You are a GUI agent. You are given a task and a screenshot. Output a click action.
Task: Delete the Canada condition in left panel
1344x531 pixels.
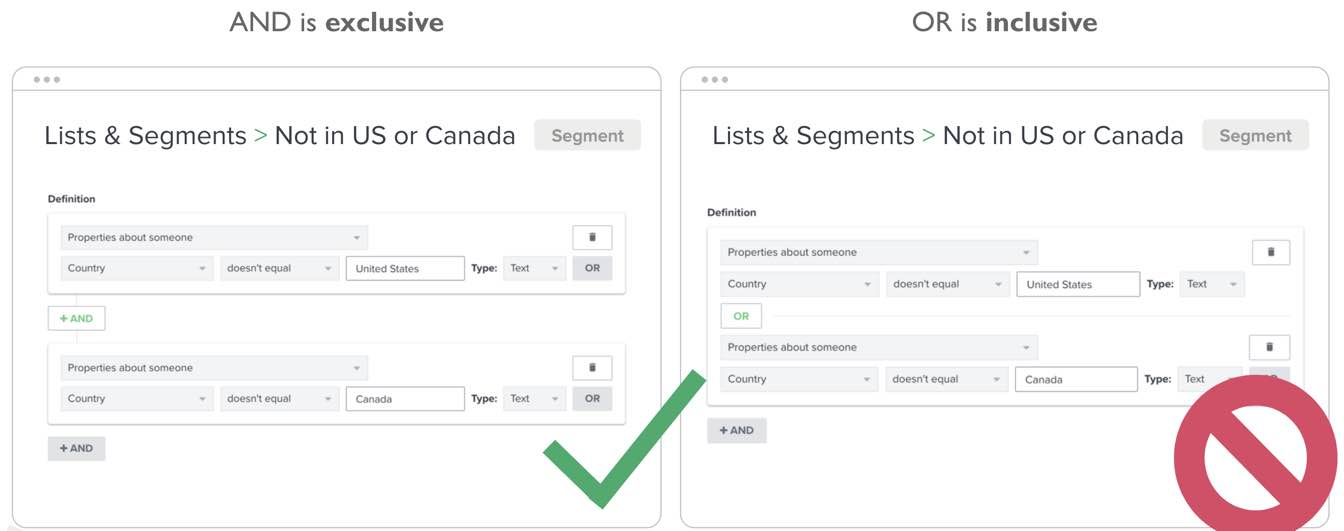point(592,368)
